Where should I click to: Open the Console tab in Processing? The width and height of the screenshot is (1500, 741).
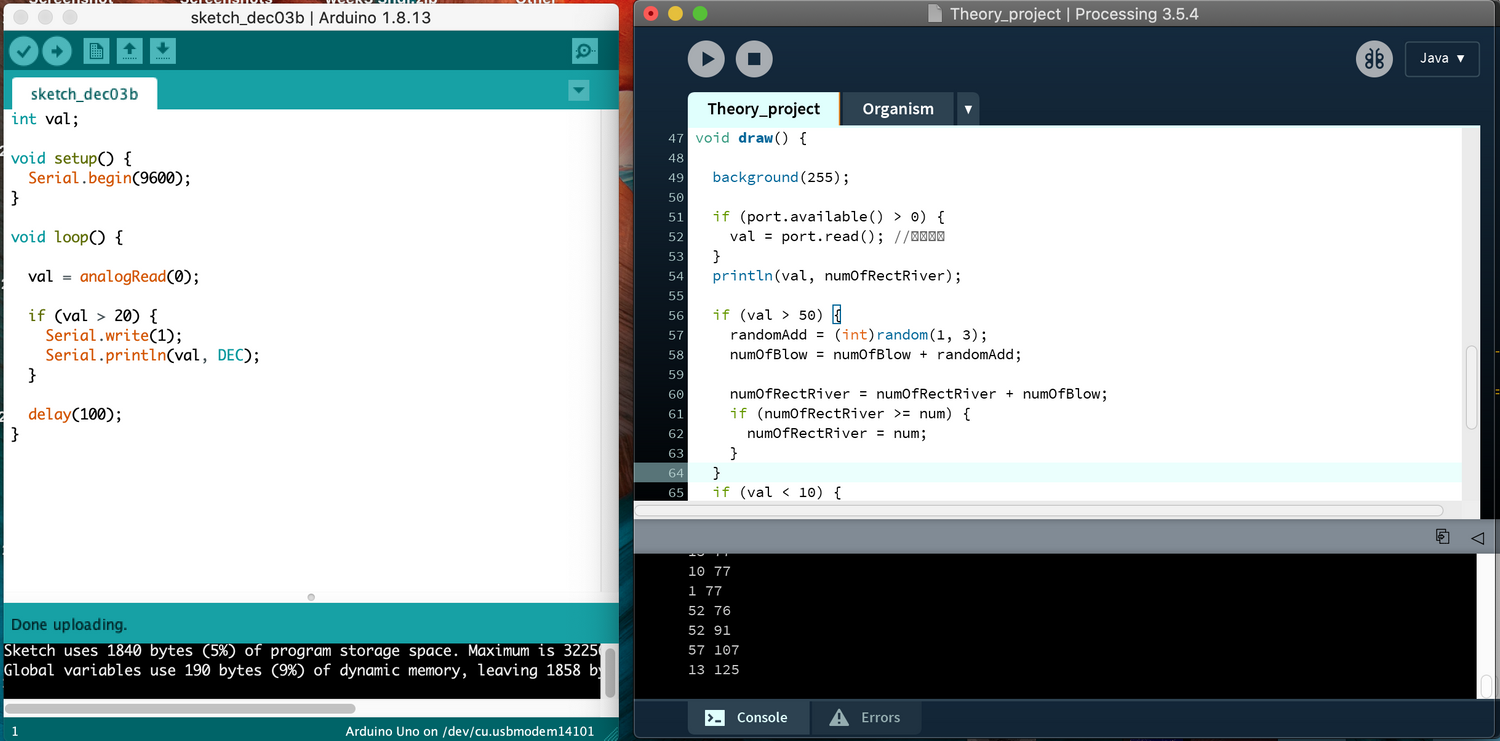pos(747,717)
